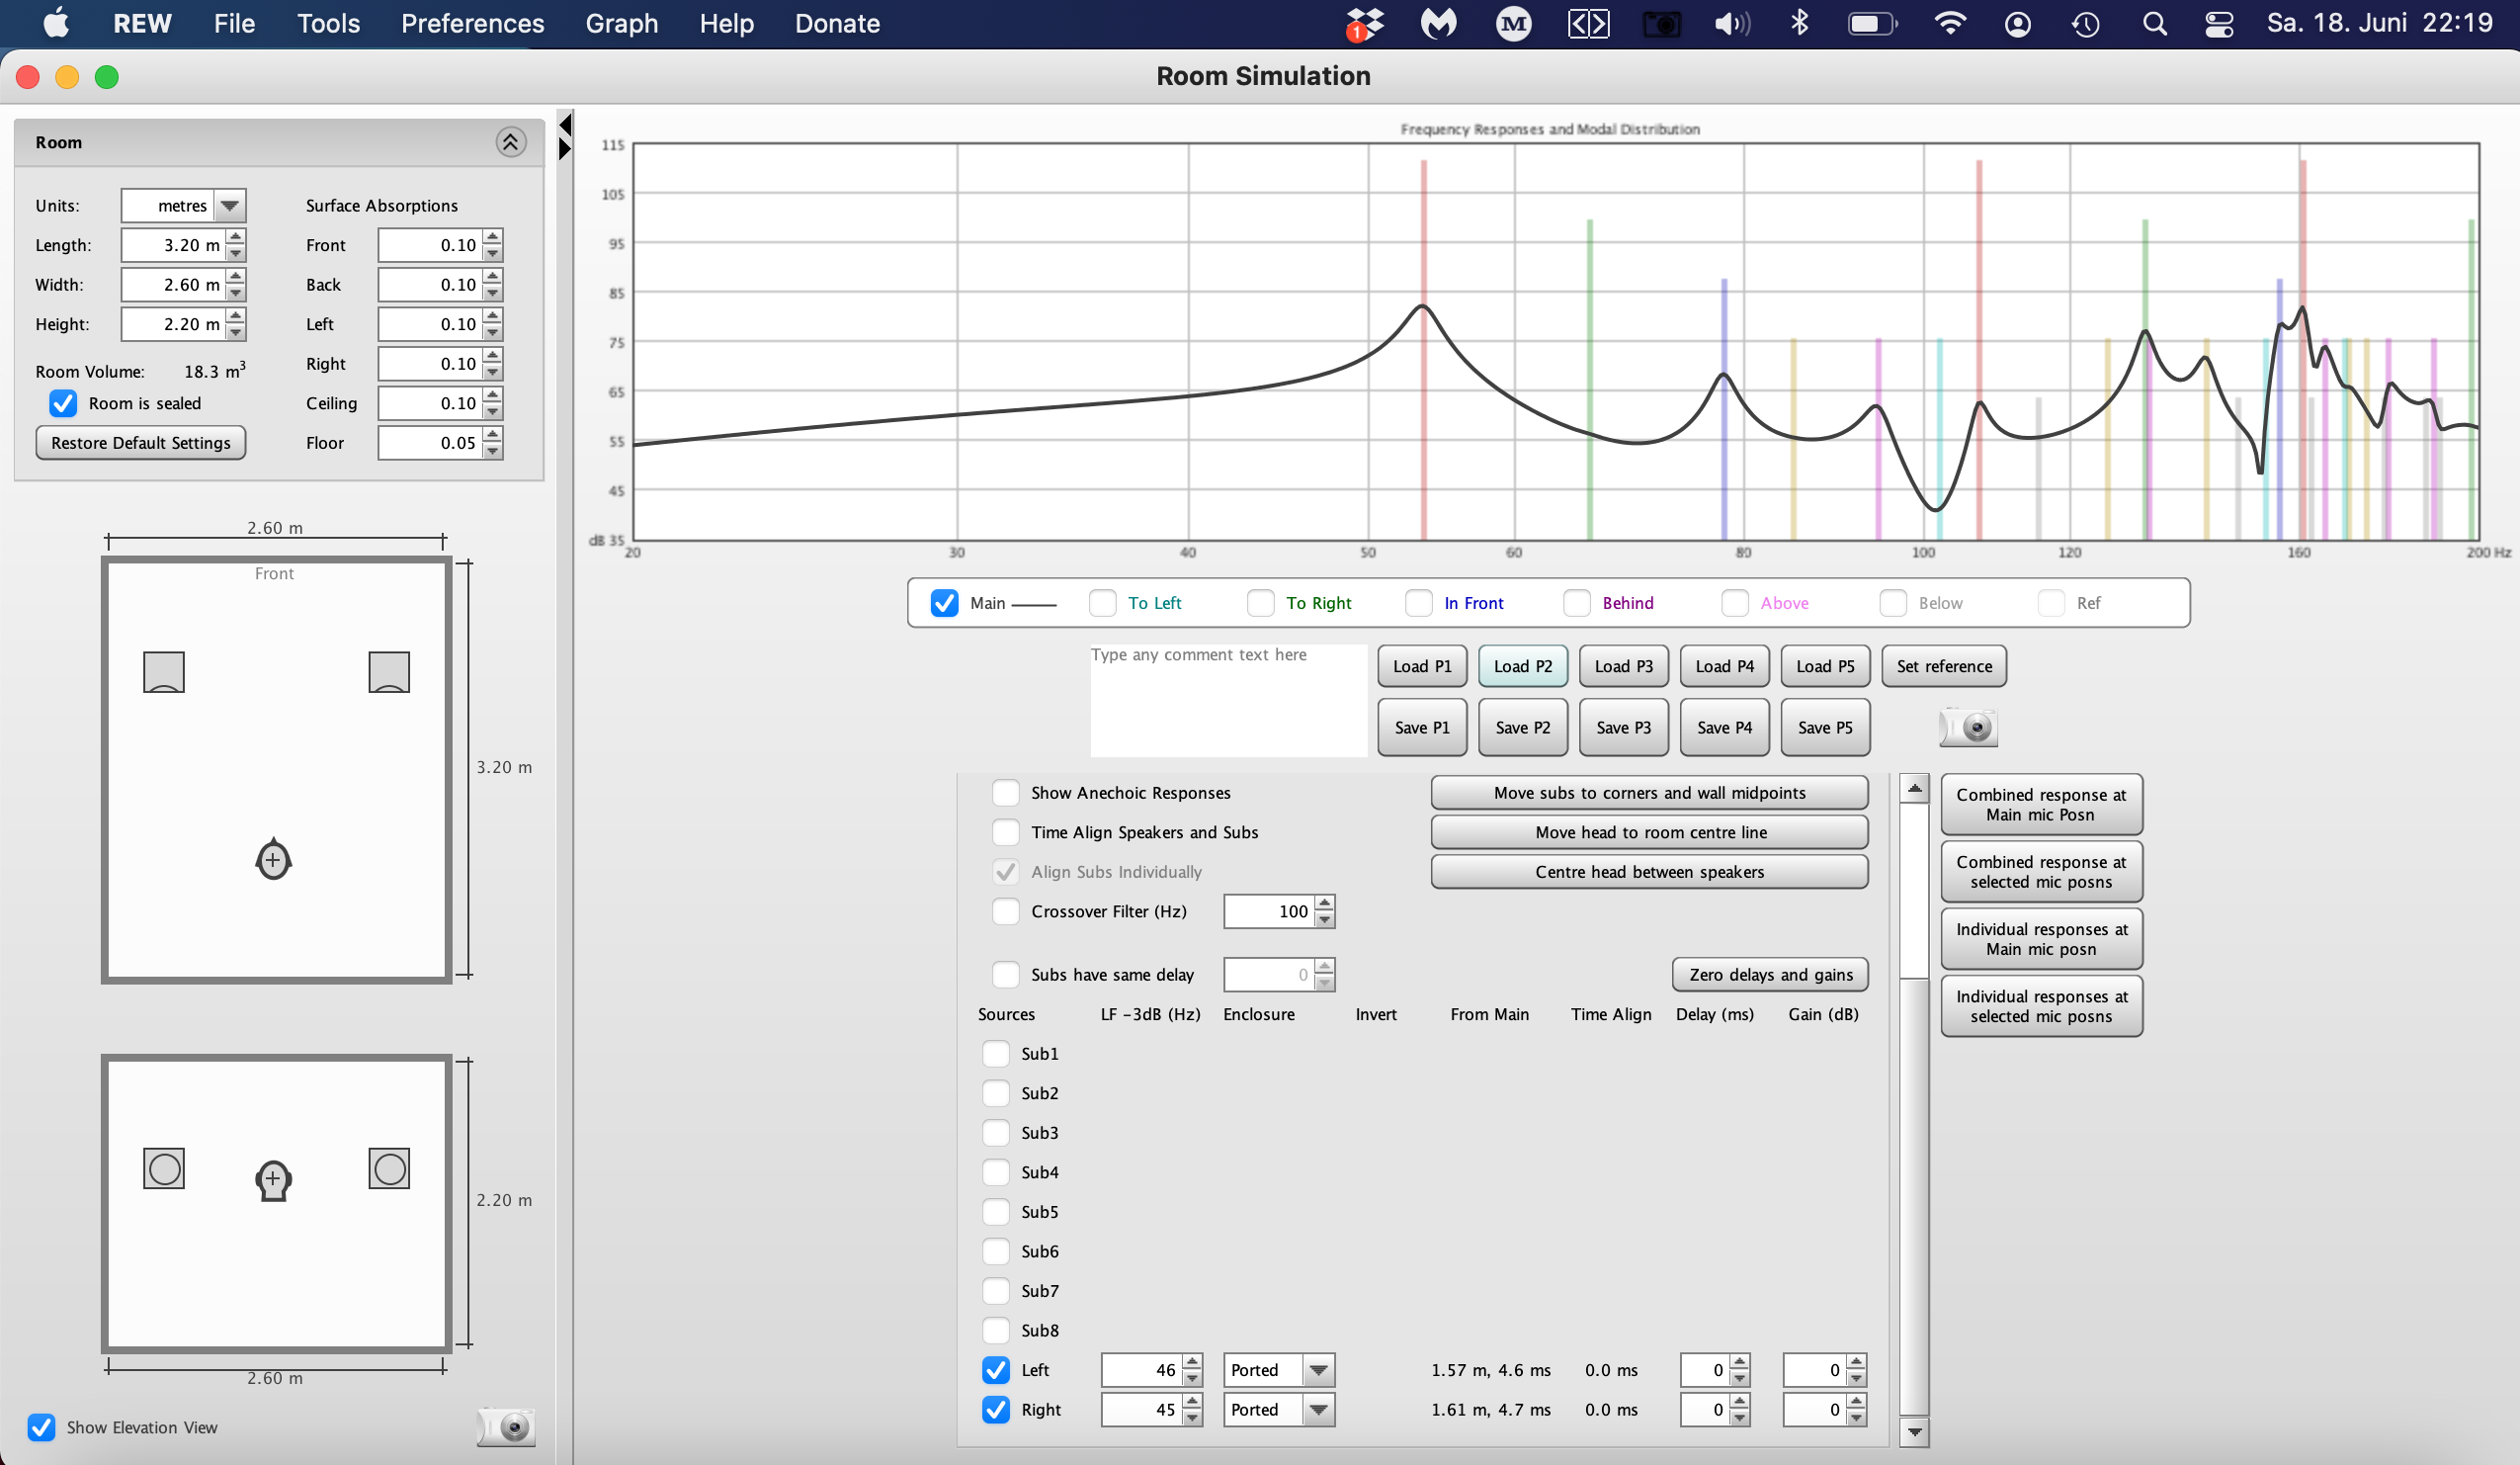2520x1465 pixels.
Task: Click Zero delays and gains button
Action: coord(1770,974)
